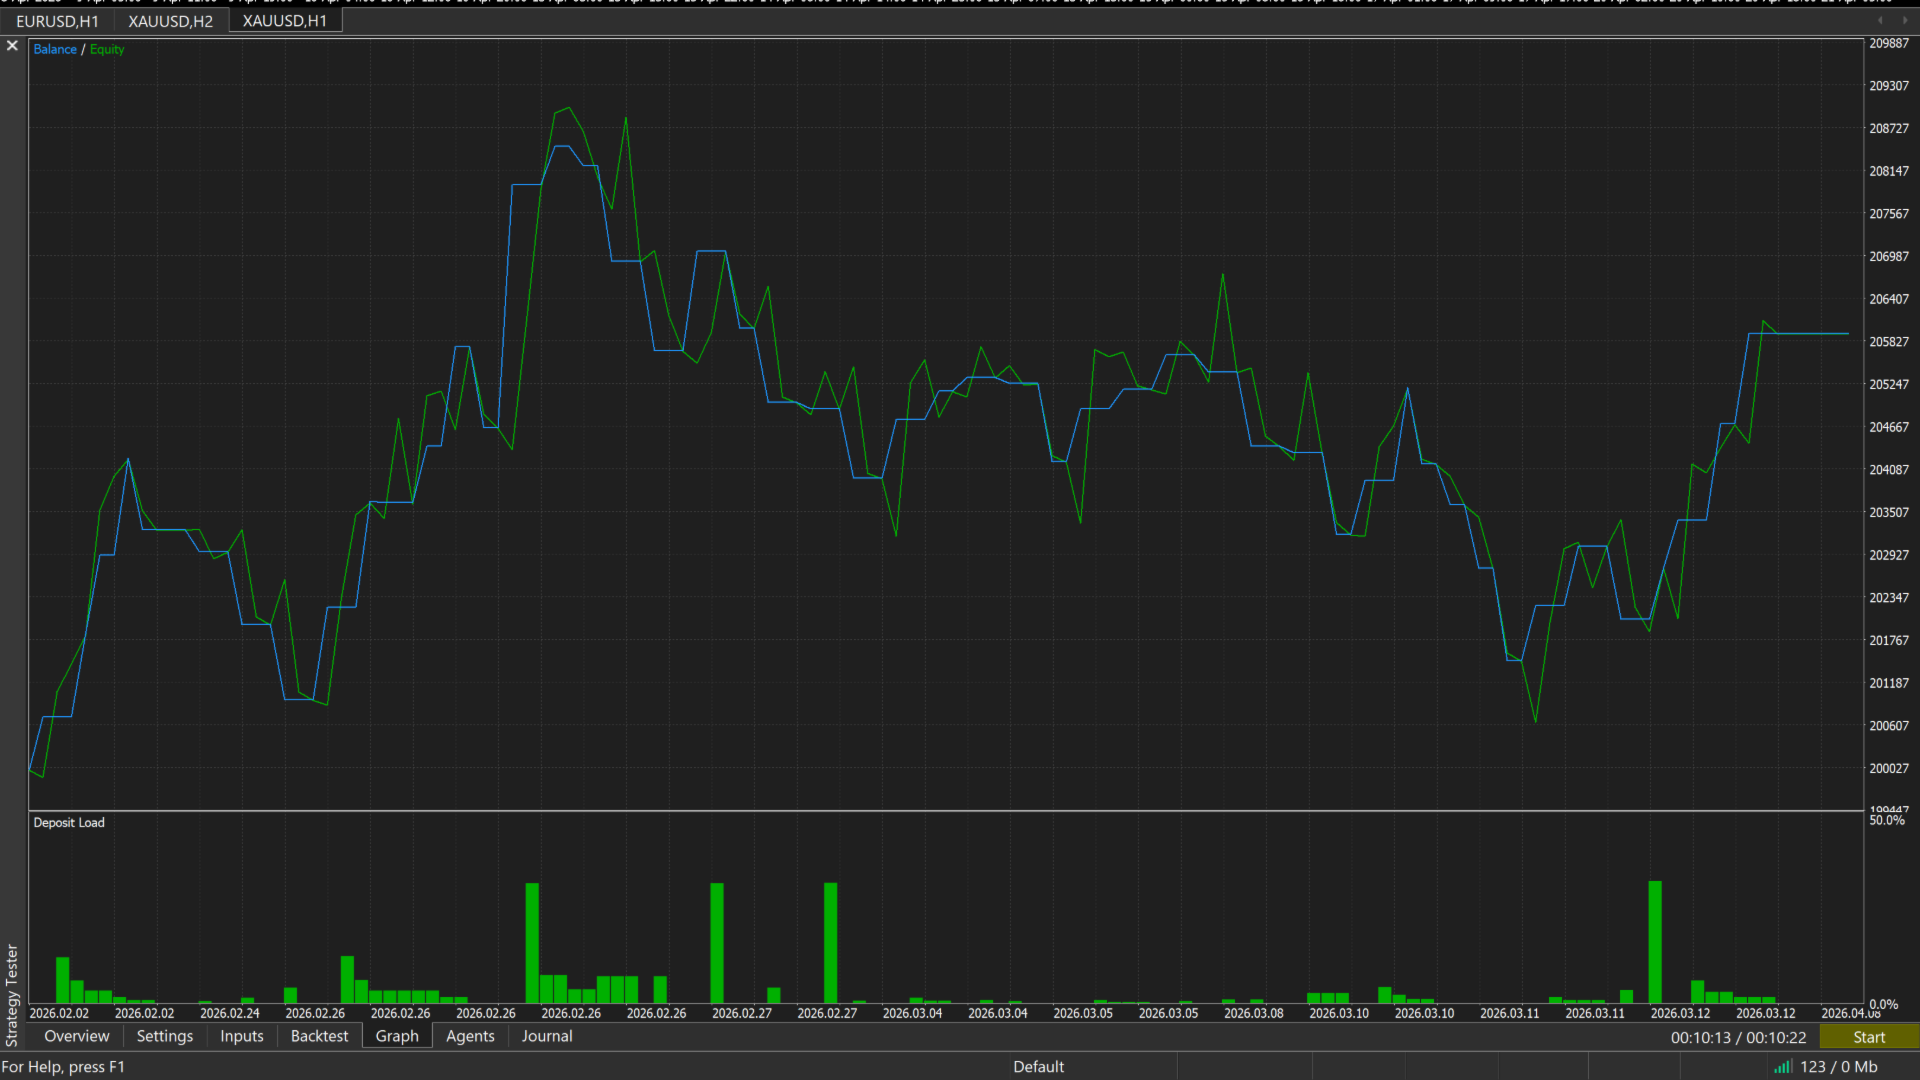Open the Settings tab

(164, 1036)
